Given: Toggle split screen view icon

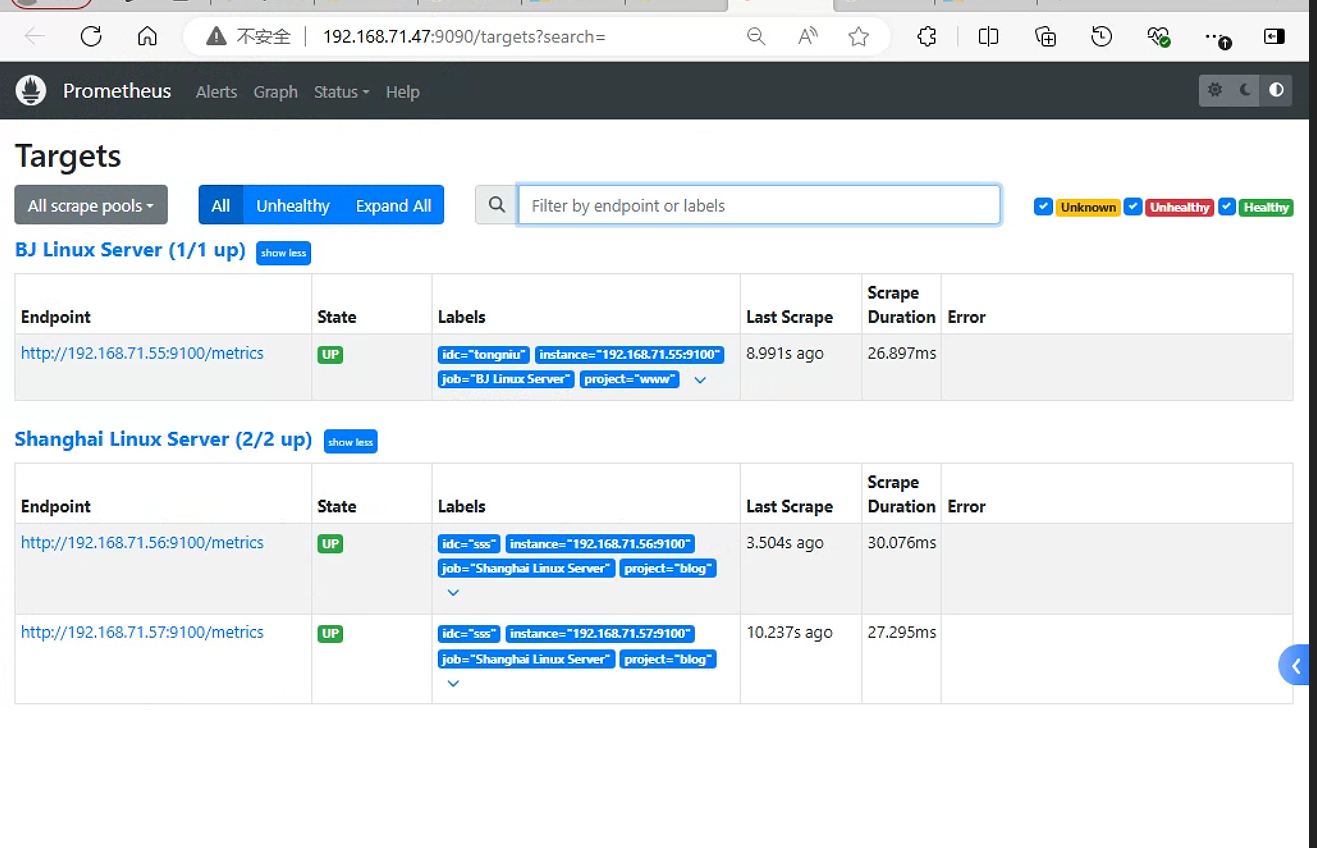Looking at the screenshot, I should (988, 37).
